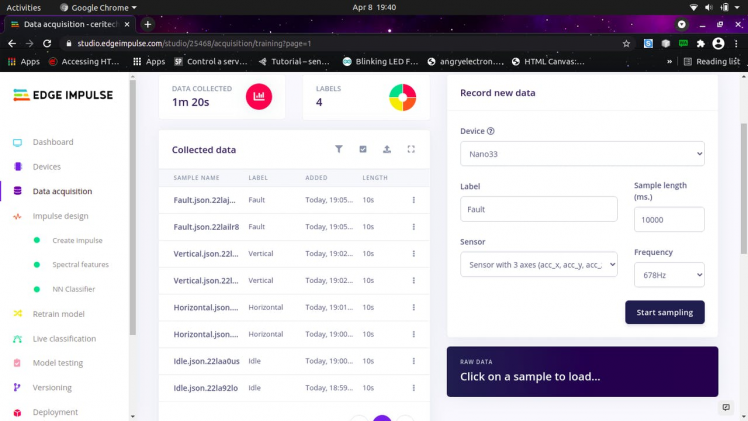Viewport: 748px width, 421px height.
Task: Open options for Horizontal sample added 19:00
Action: pos(414,334)
